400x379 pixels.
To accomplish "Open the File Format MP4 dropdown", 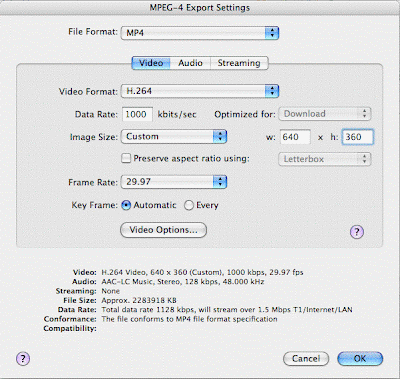I will point(200,33).
